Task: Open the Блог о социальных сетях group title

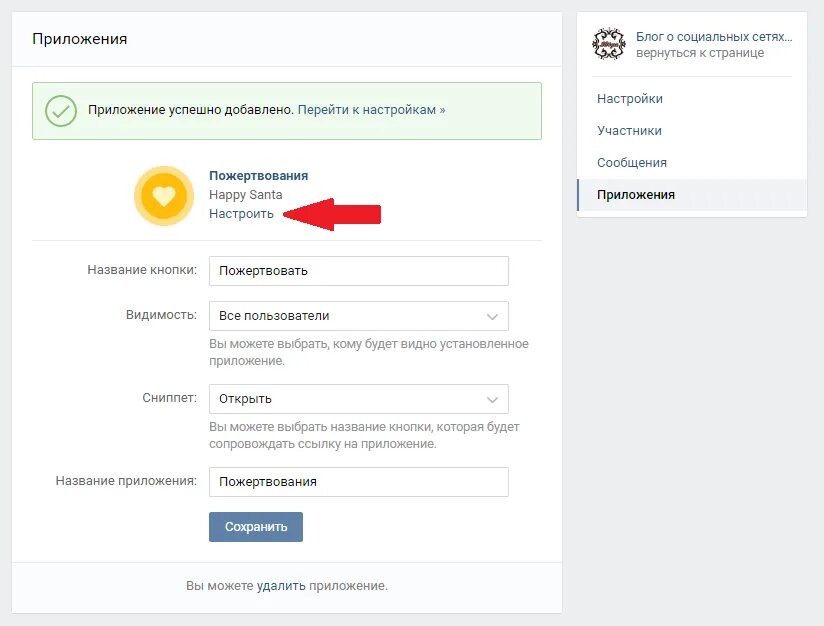Action: [714, 37]
